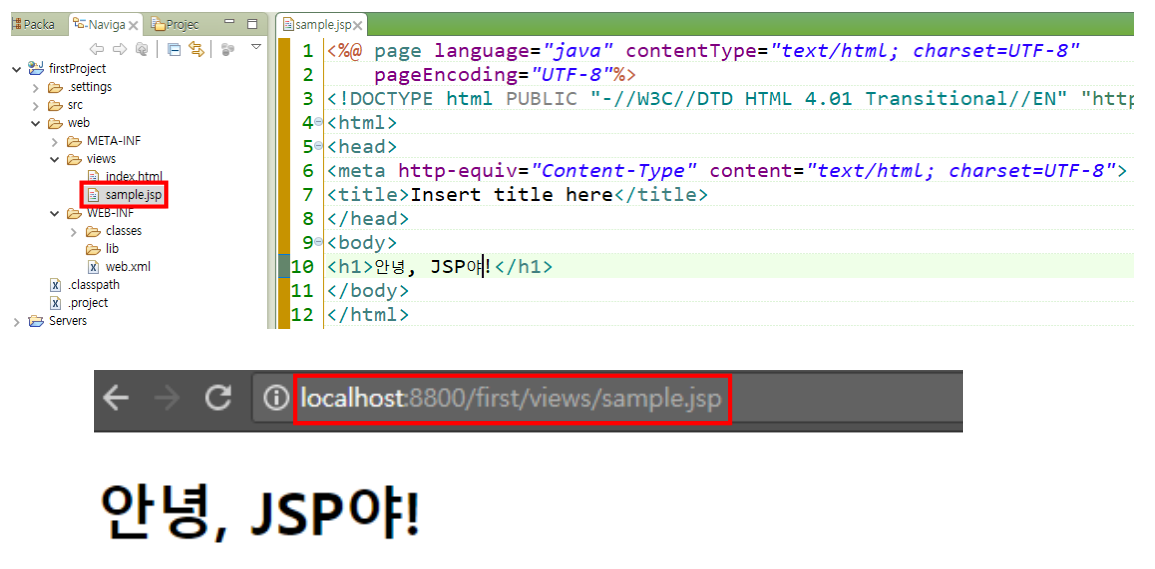Viewport: 1155px width, 569px height.
Task: Click the DOCTYPE declaration on line 3
Action: (730, 99)
